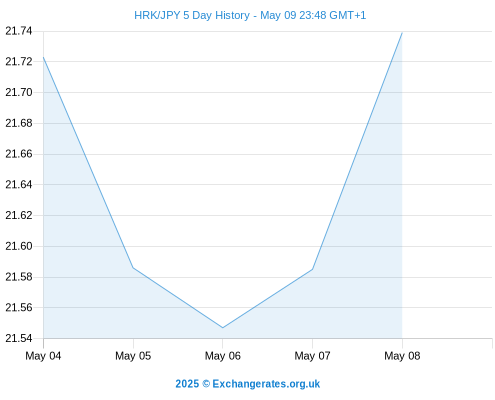Screen dimensions: 495x400
Task: Click the 21.70 y-axis label
Action: (19, 92)
